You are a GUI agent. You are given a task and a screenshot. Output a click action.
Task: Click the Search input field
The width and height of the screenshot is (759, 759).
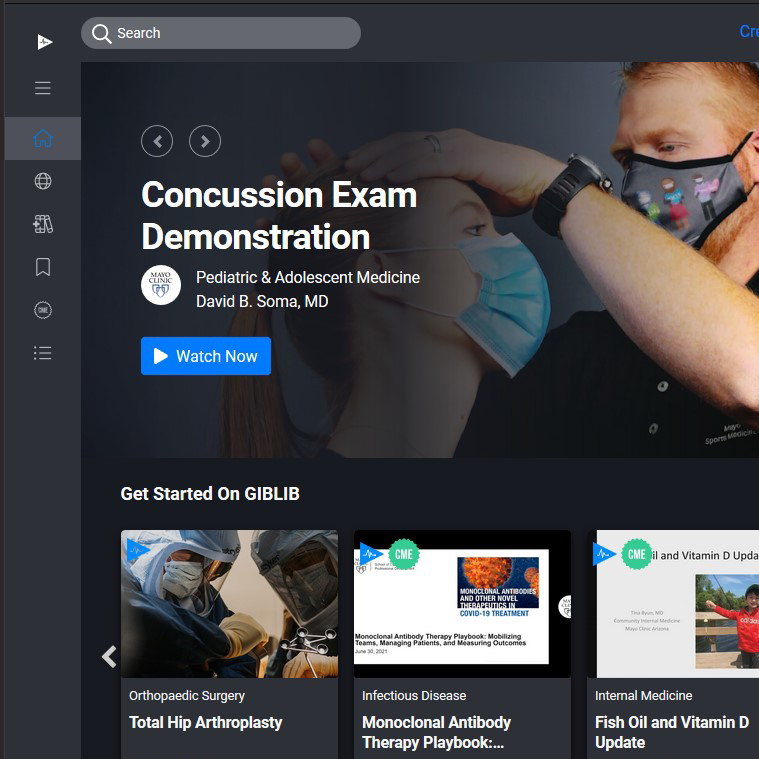[x=221, y=33]
